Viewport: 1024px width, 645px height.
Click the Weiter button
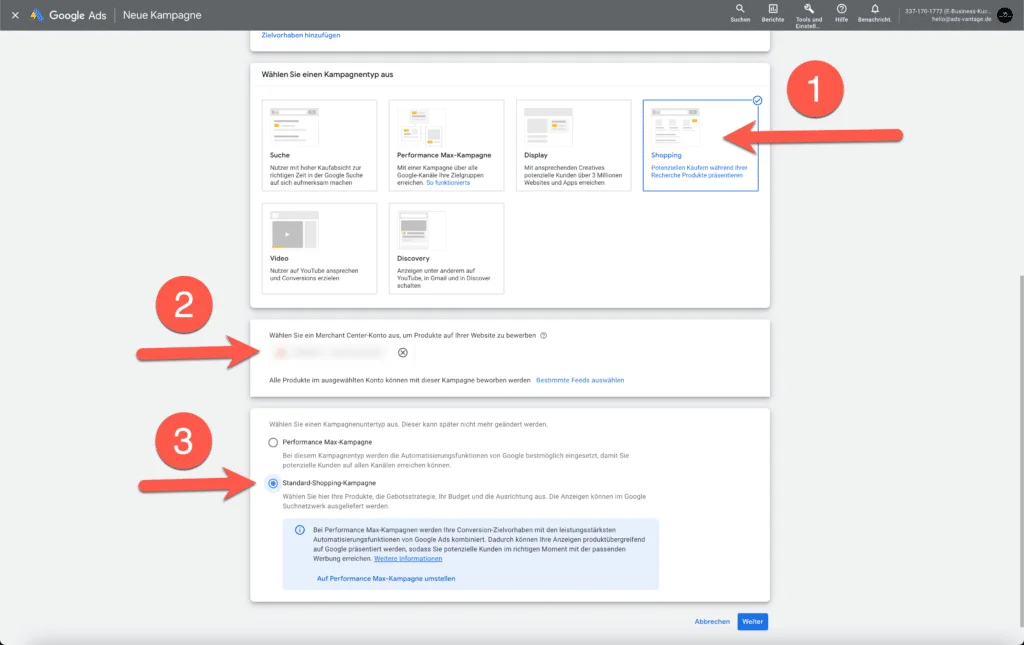(752, 621)
